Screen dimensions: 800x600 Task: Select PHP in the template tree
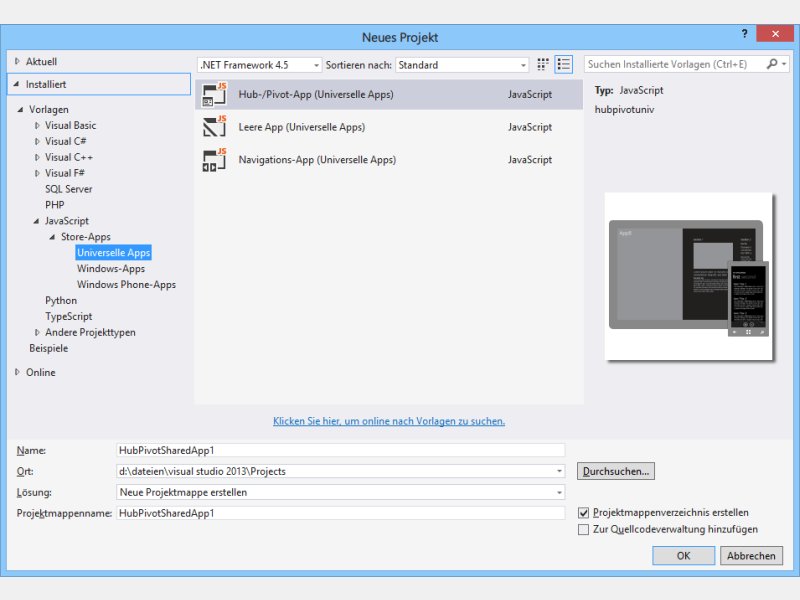point(55,205)
